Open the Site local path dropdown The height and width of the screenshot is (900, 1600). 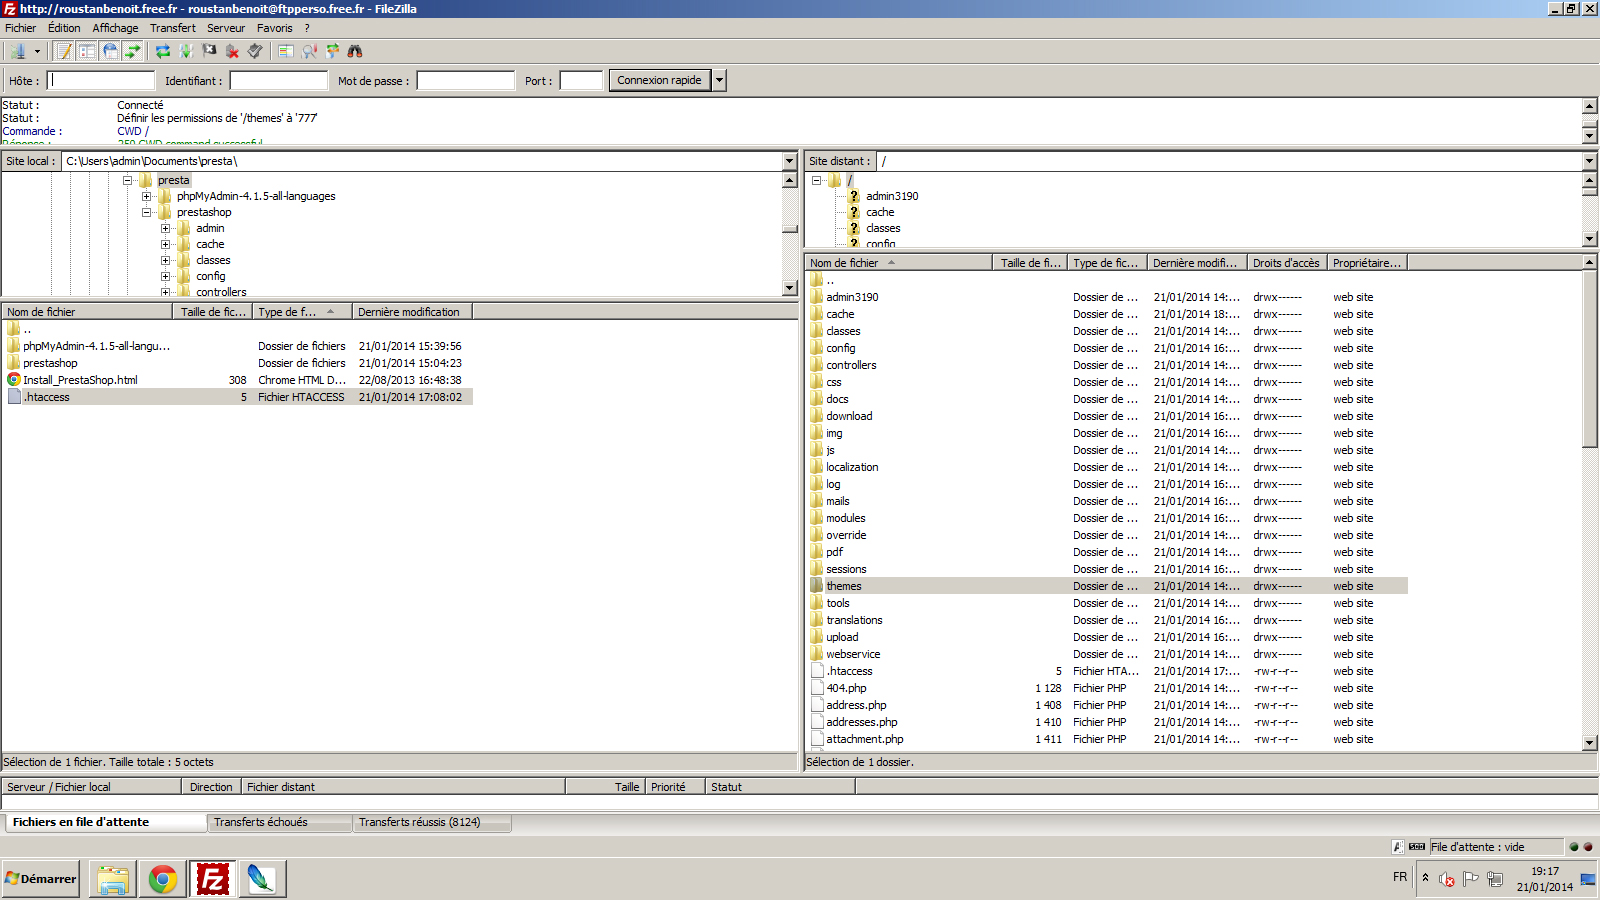pos(789,161)
